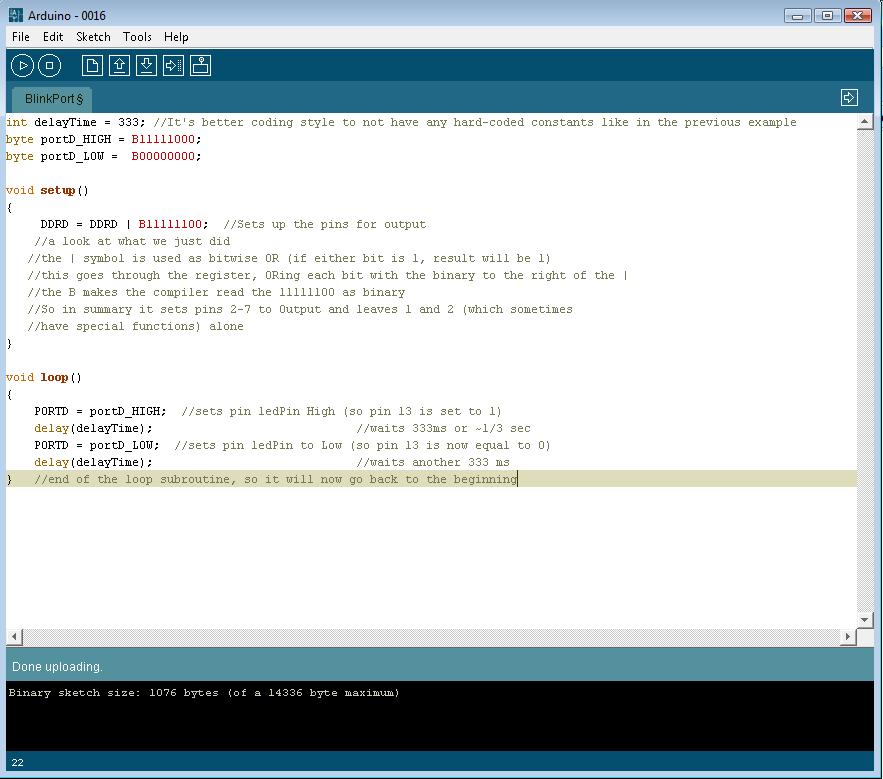This screenshot has width=883, height=779.
Task: Open the Help menu
Action: pos(176,37)
